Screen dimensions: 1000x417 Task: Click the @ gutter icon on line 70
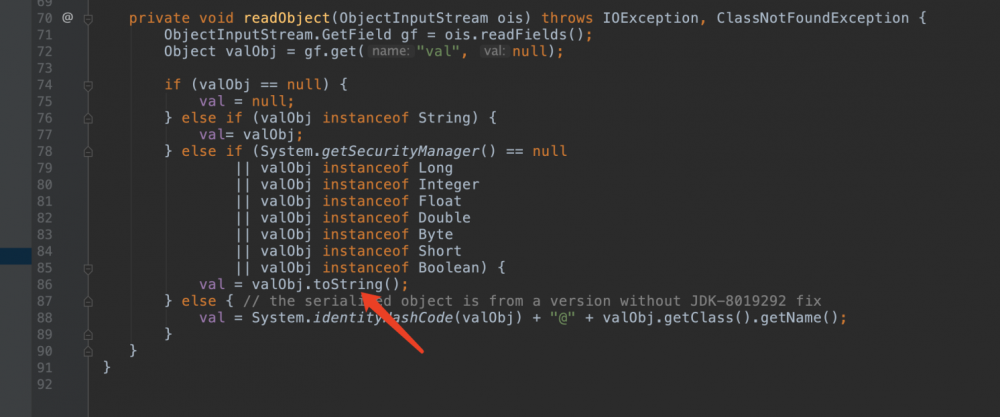[67, 18]
